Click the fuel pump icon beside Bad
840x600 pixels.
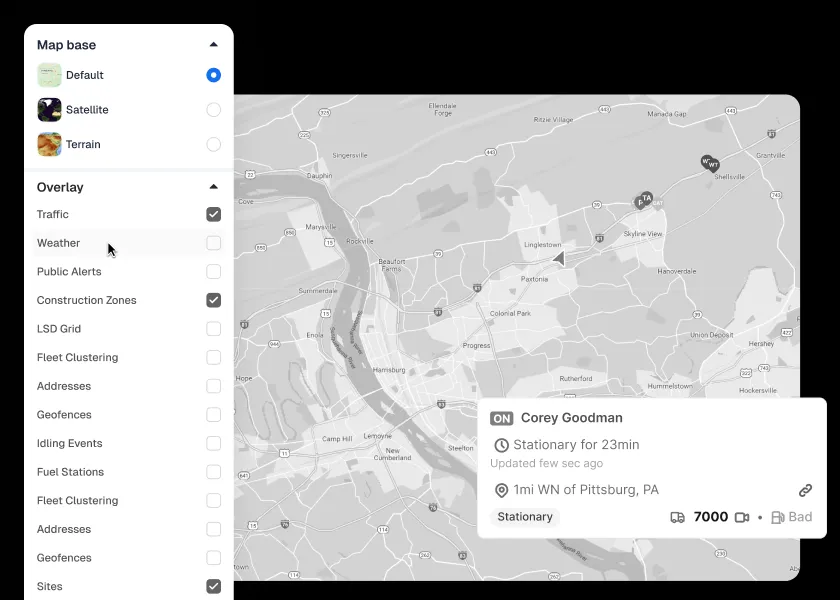tap(778, 518)
